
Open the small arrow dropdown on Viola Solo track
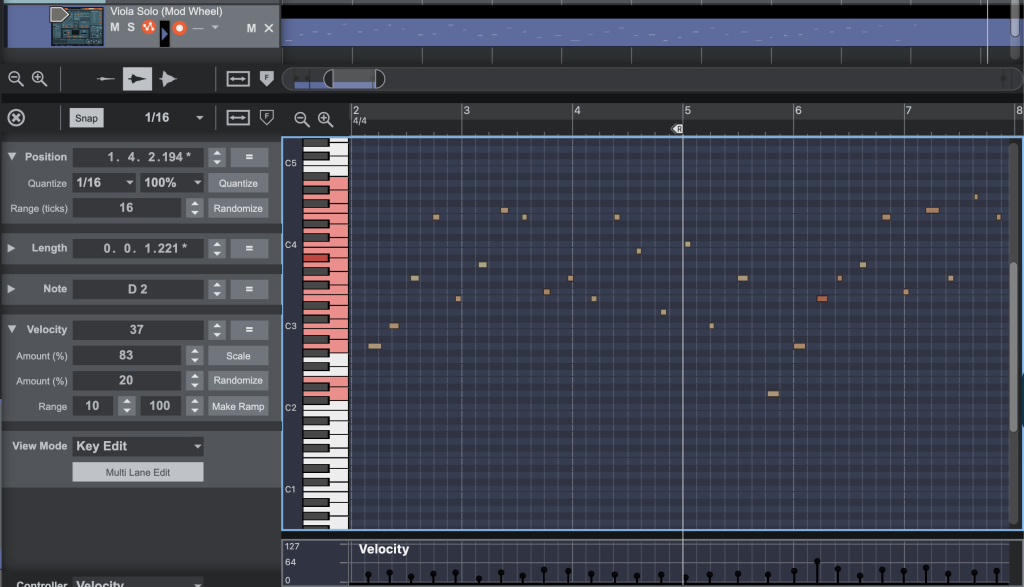215,27
